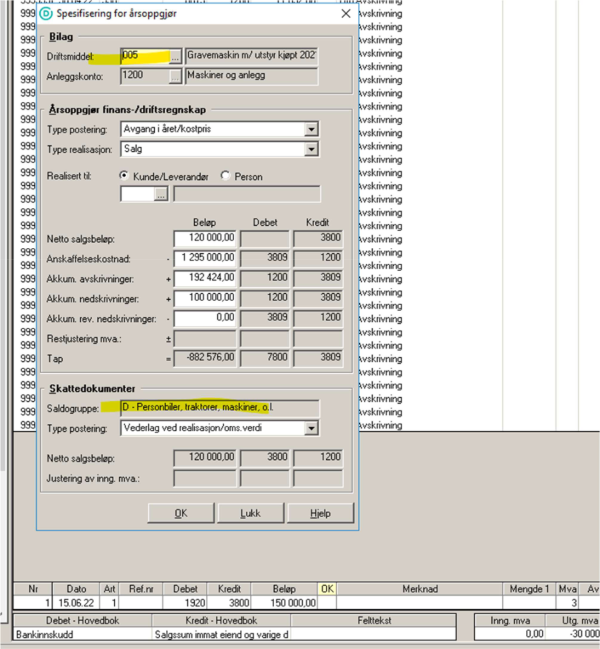Viewport: 600px width, 649px height.
Task: Click the Debet column header in voucher grid
Action: [185, 589]
